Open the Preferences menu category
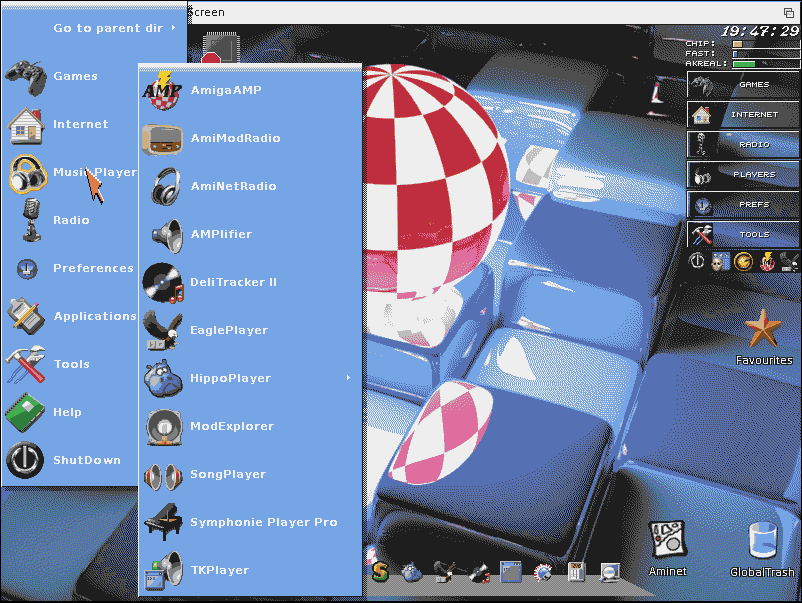This screenshot has height=603, width=802. (71, 269)
